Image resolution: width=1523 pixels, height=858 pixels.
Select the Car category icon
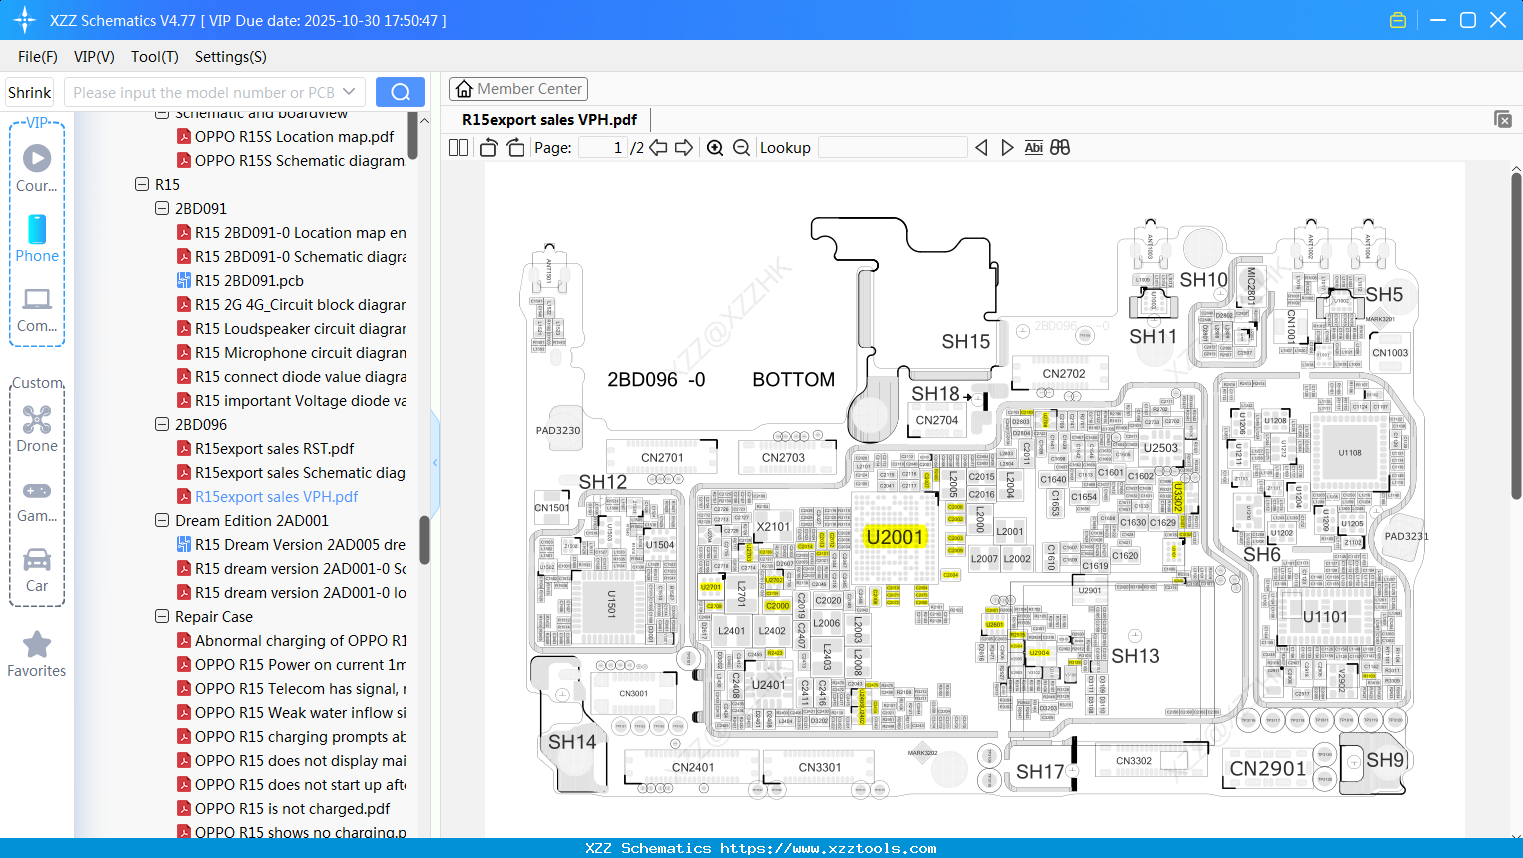click(37, 570)
